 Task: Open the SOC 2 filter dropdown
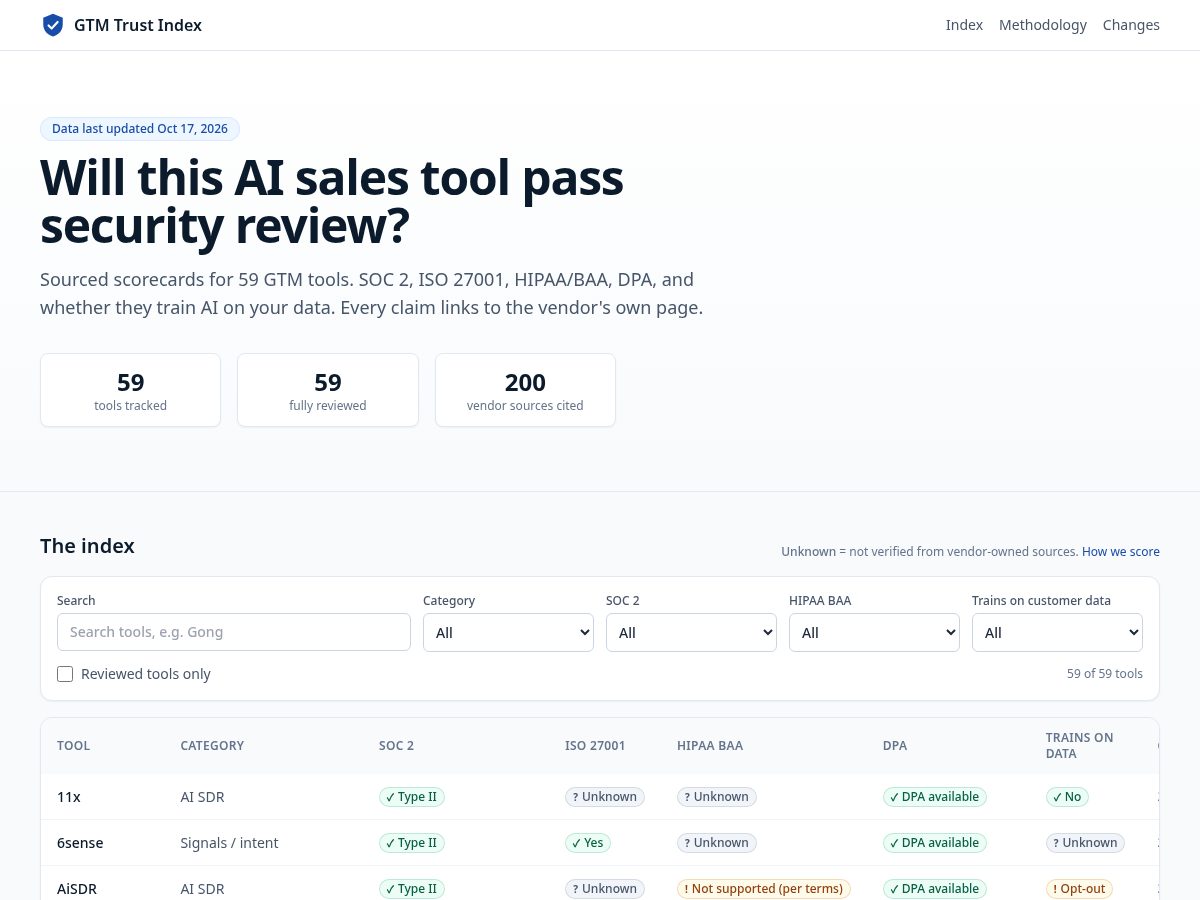point(691,632)
